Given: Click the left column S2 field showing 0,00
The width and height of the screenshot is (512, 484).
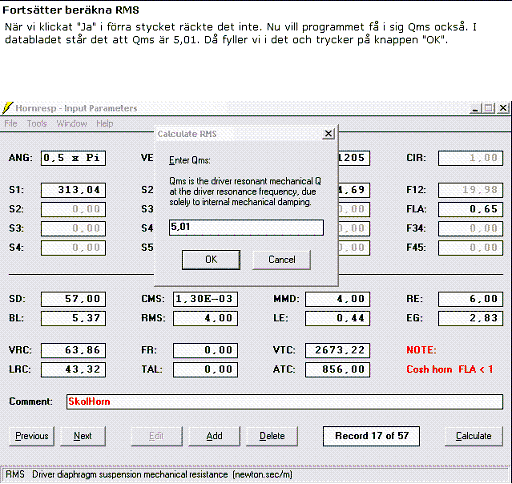Looking at the screenshot, I should pyautogui.click(x=73, y=209).
